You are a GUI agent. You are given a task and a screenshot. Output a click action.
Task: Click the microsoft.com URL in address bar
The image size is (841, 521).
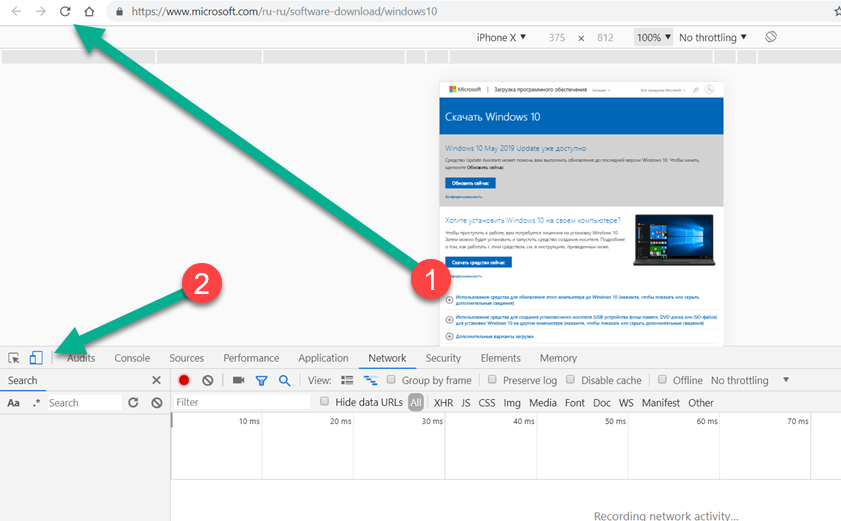click(284, 11)
